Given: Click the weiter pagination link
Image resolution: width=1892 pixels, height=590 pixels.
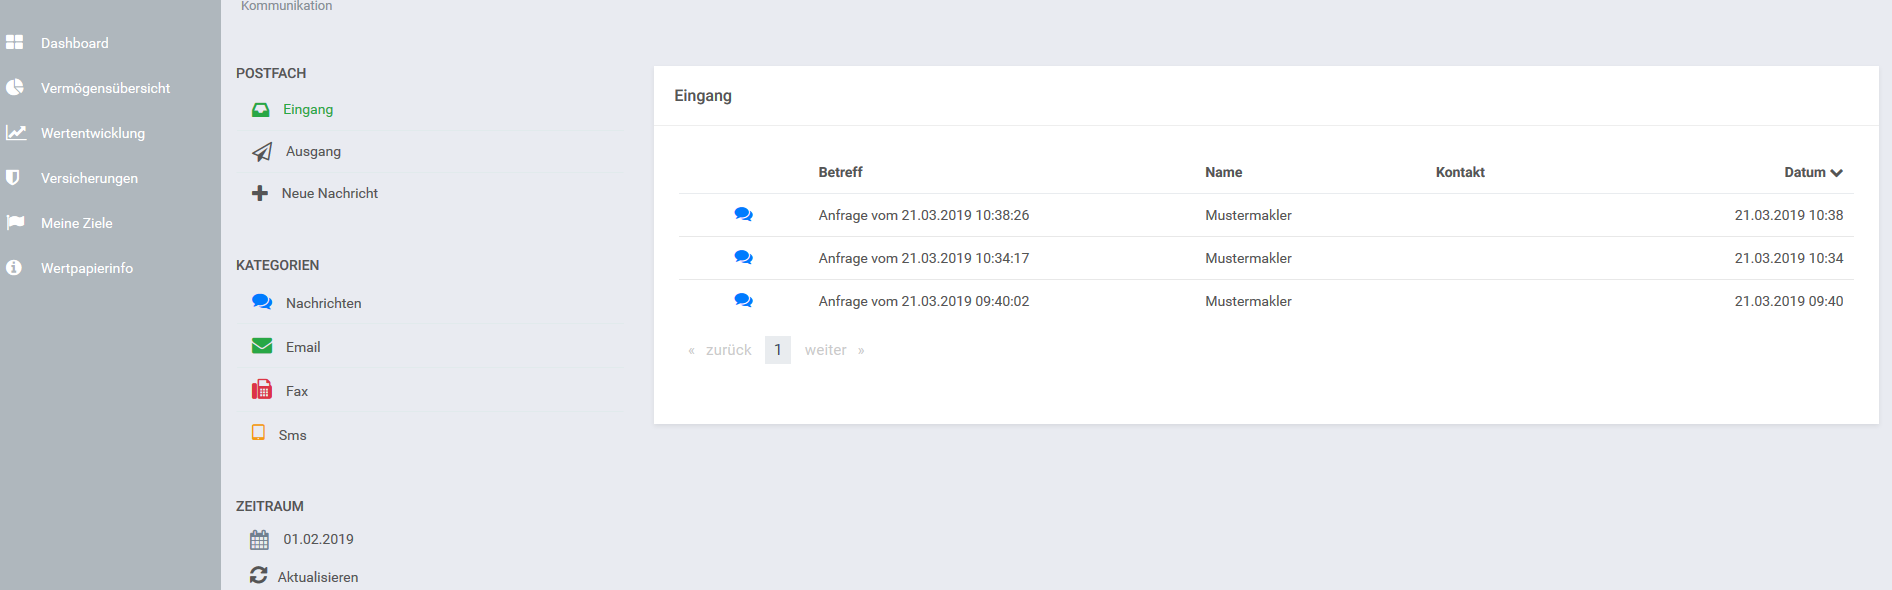Looking at the screenshot, I should tap(826, 350).
